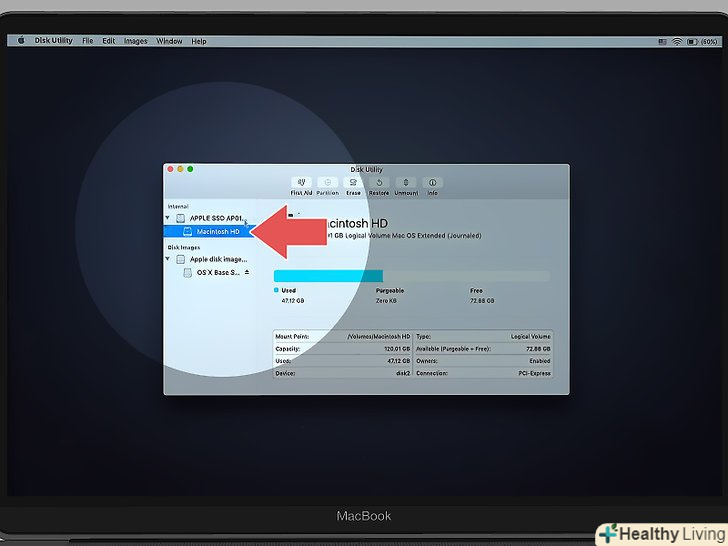Click the APPLE SSD drive icon
728x546 pixels.
point(181,218)
